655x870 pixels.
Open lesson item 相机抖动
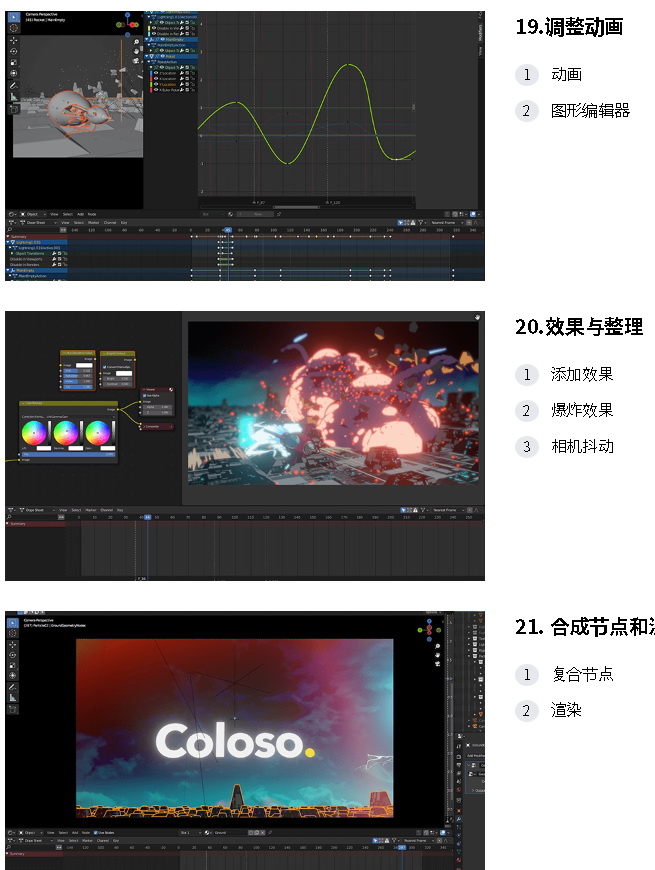click(x=582, y=447)
